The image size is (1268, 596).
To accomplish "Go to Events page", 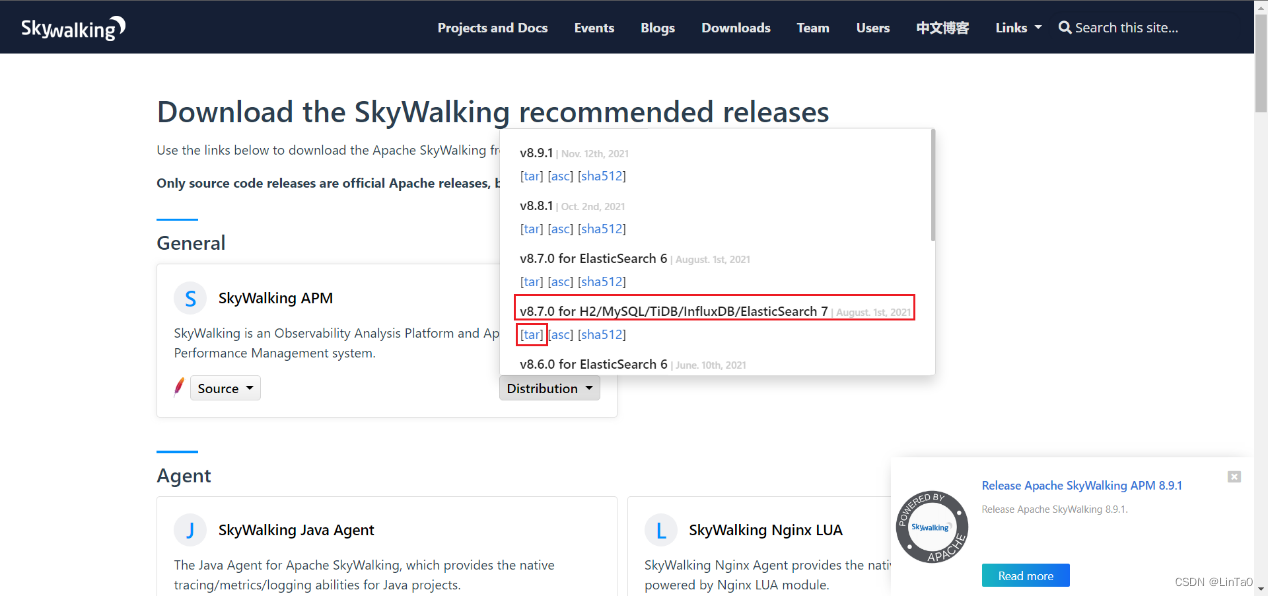I will point(594,28).
